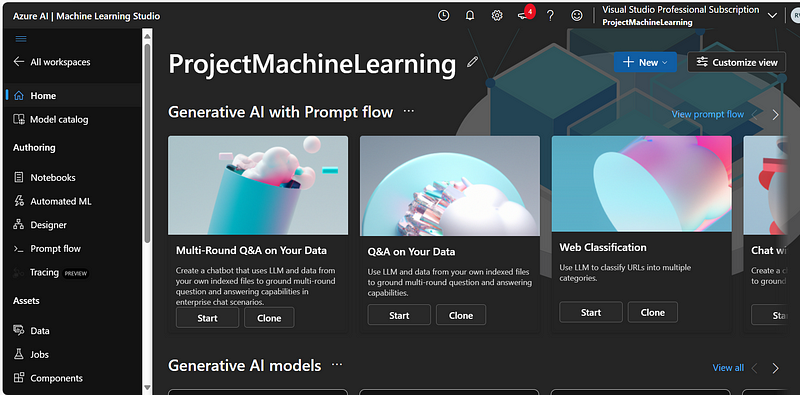
Task: Click previous arrow in Generative AI models carousel
Action: (x=755, y=368)
